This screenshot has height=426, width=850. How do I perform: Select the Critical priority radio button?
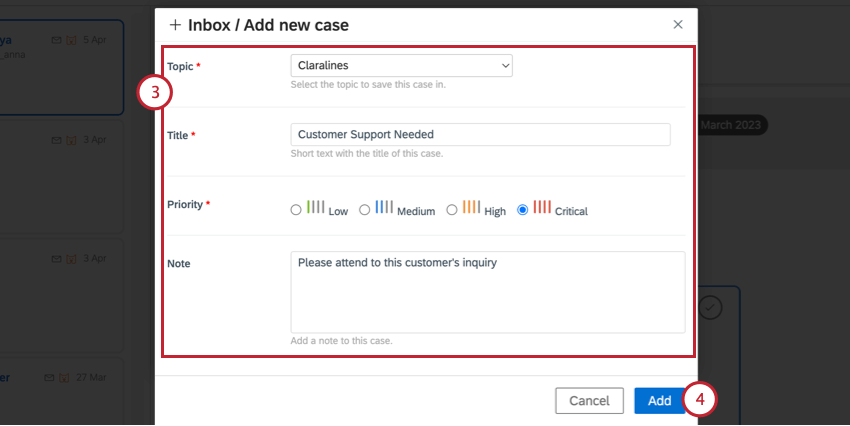pos(523,210)
